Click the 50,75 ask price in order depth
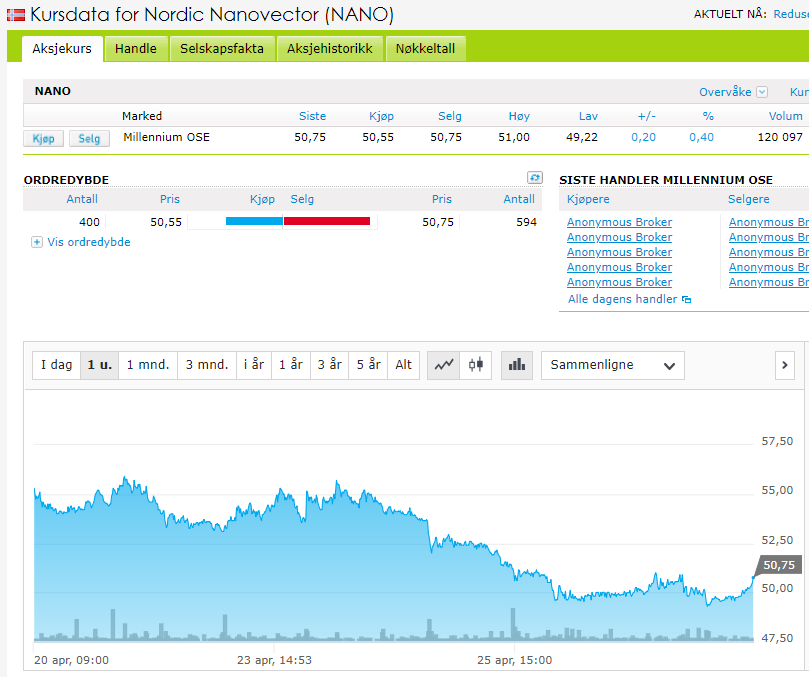Viewport: 809px width, 677px height. 438,222
